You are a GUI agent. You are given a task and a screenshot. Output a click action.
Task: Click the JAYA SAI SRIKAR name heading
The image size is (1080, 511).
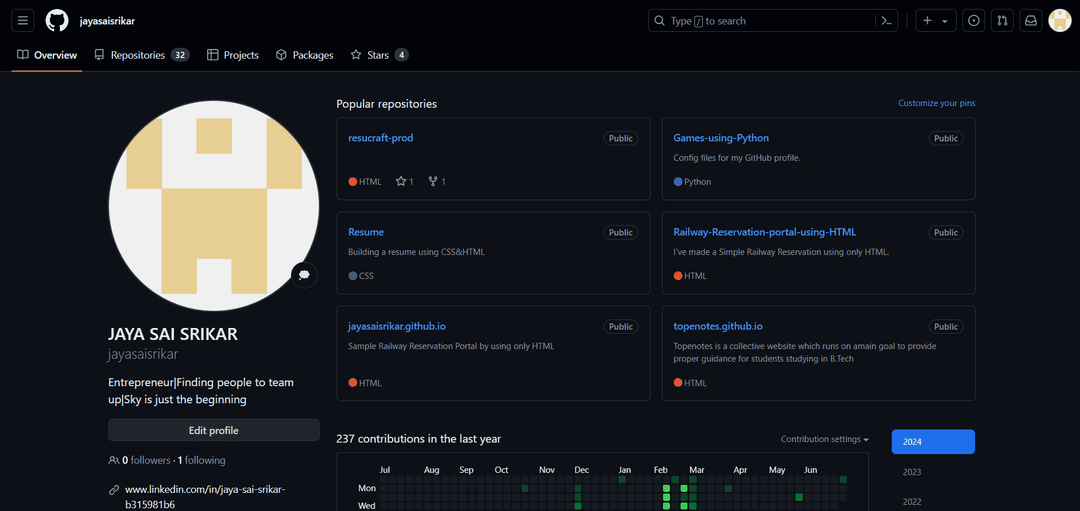point(173,335)
